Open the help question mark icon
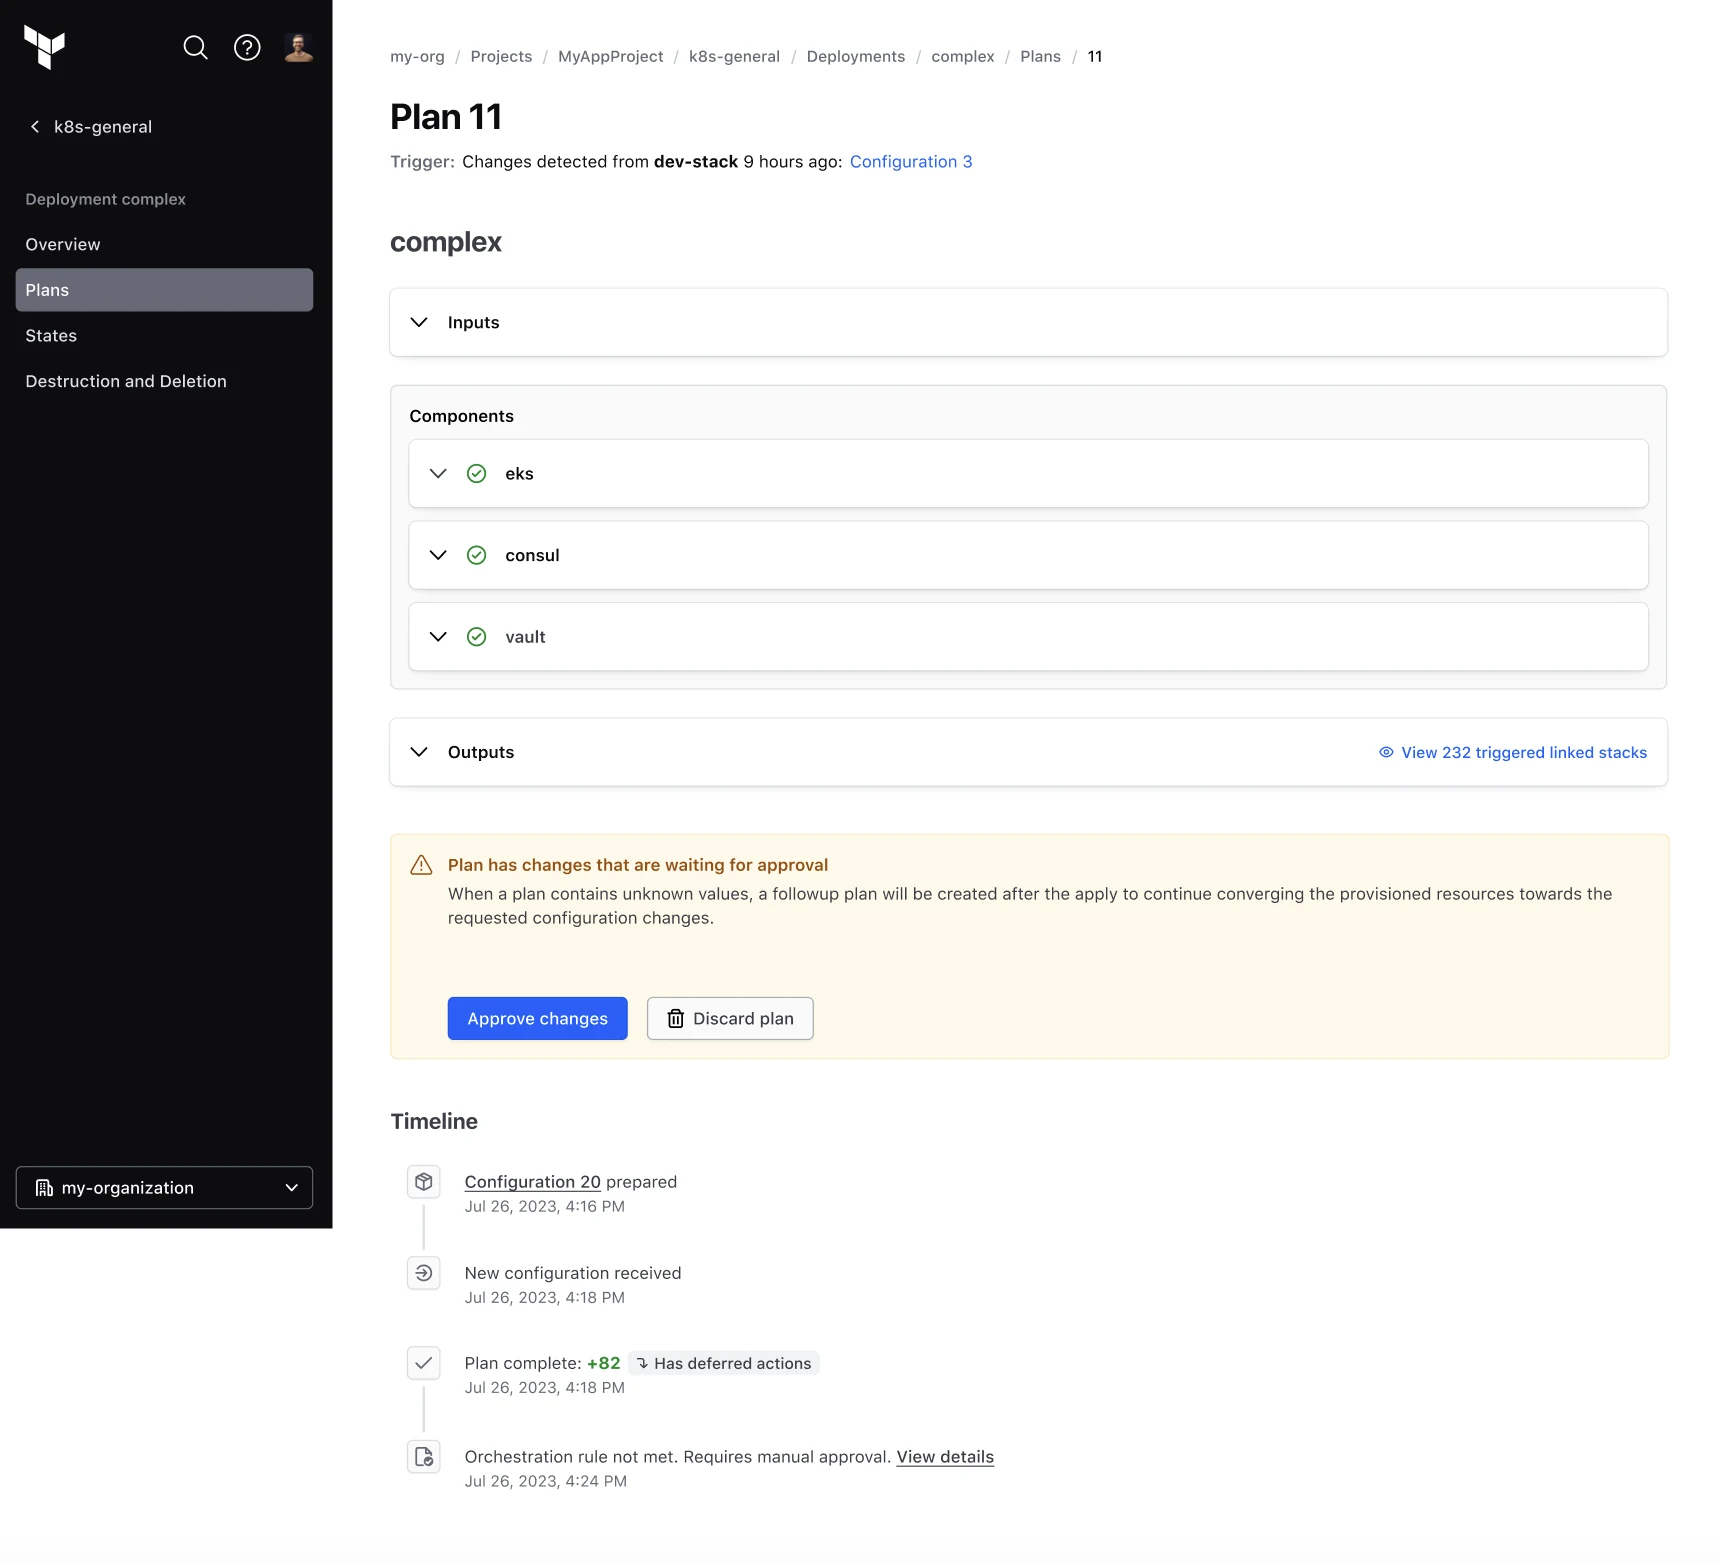 tap(247, 47)
